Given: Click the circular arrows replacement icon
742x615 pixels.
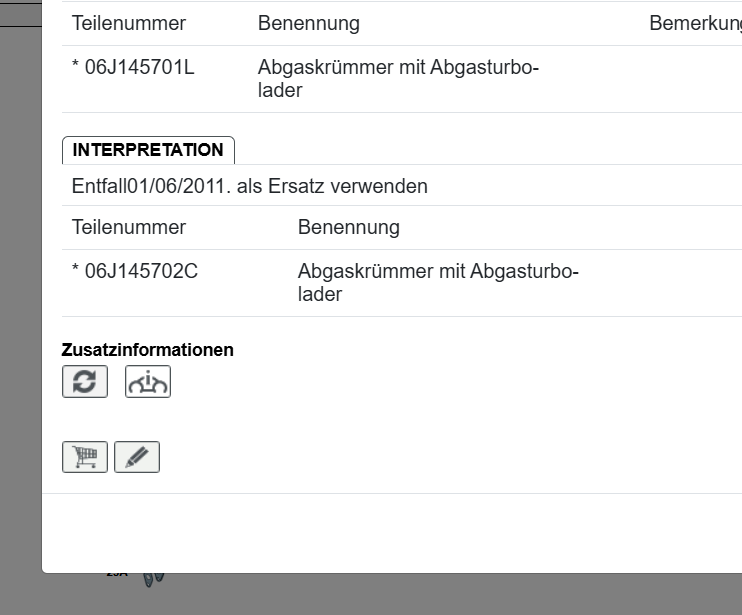Looking at the screenshot, I should point(85,382).
